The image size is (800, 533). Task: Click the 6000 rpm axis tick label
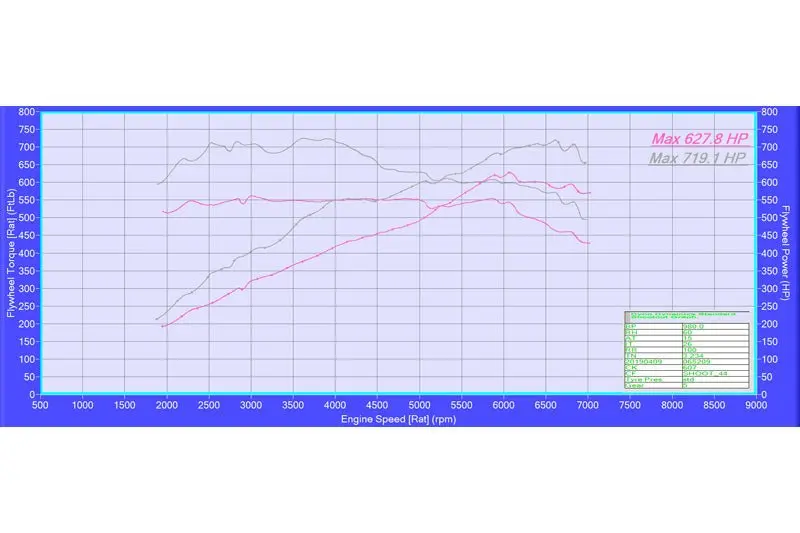click(504, 405)
